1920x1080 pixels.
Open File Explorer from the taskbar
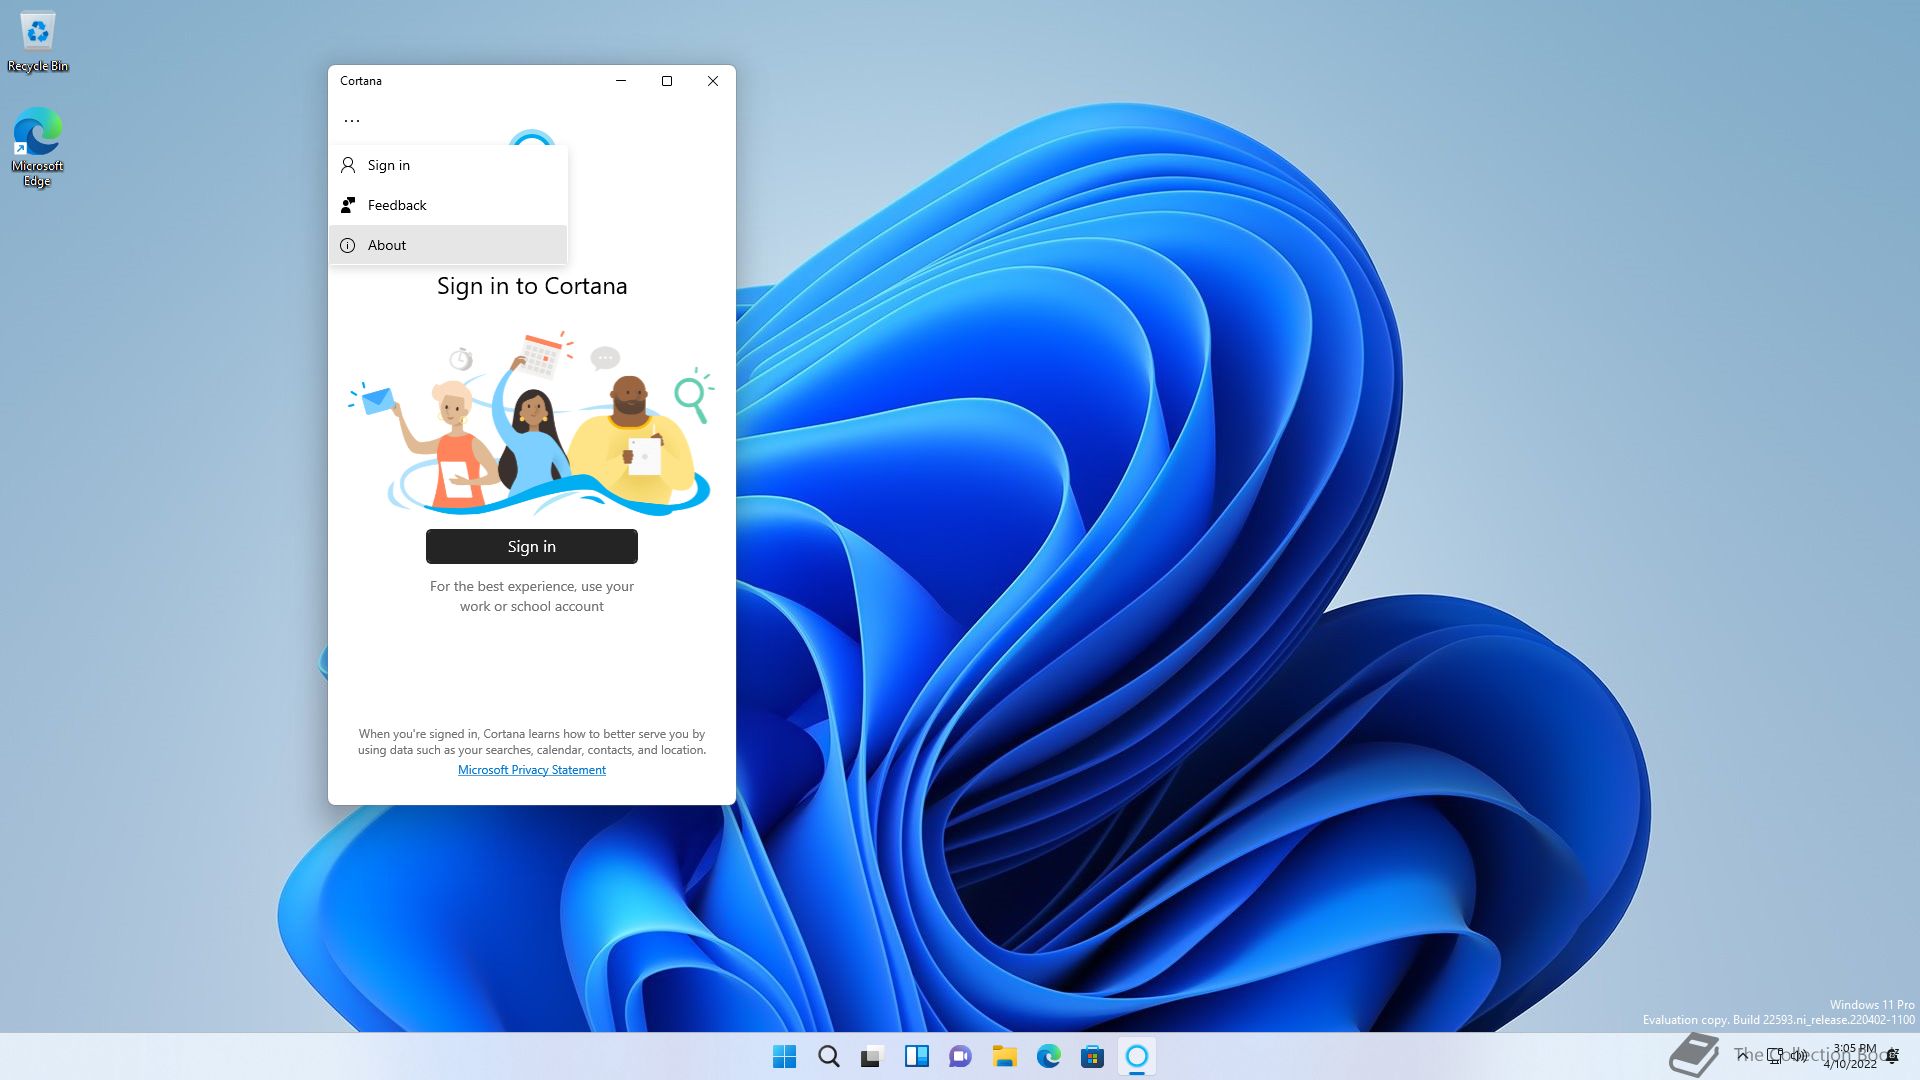pos(1005,1056)
